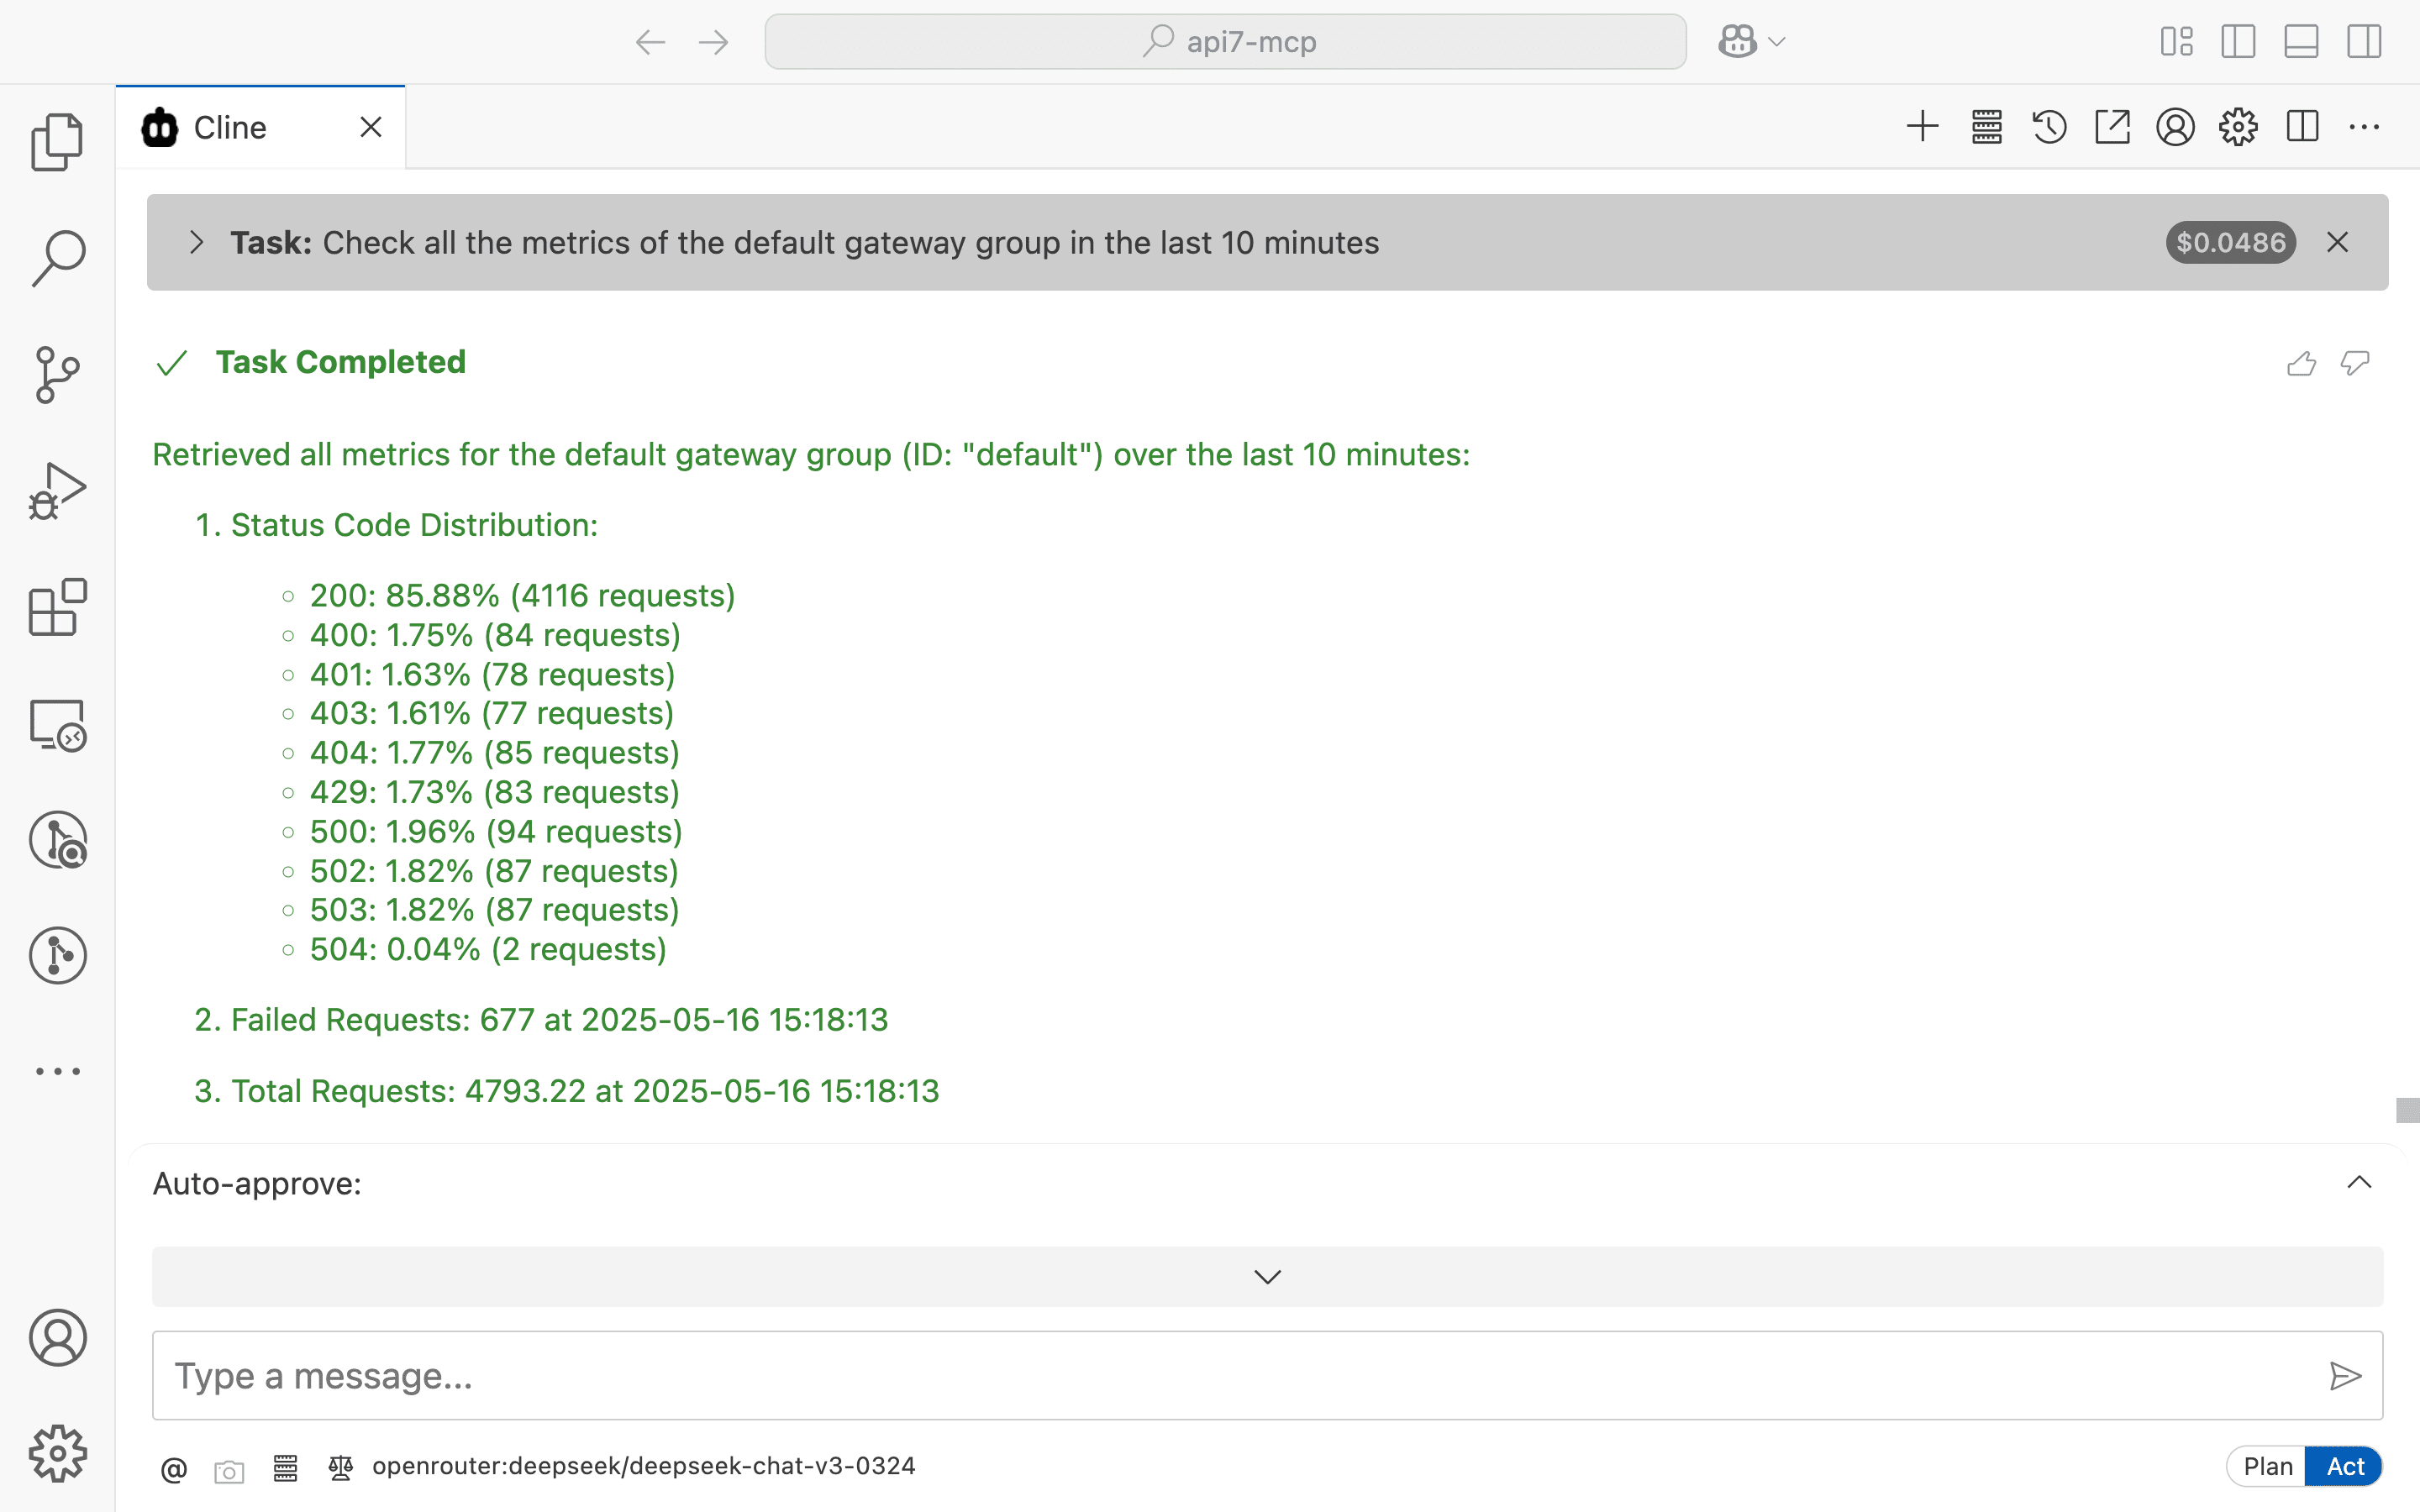
Task: Open the Source Control view
Action: click(57, 375)
